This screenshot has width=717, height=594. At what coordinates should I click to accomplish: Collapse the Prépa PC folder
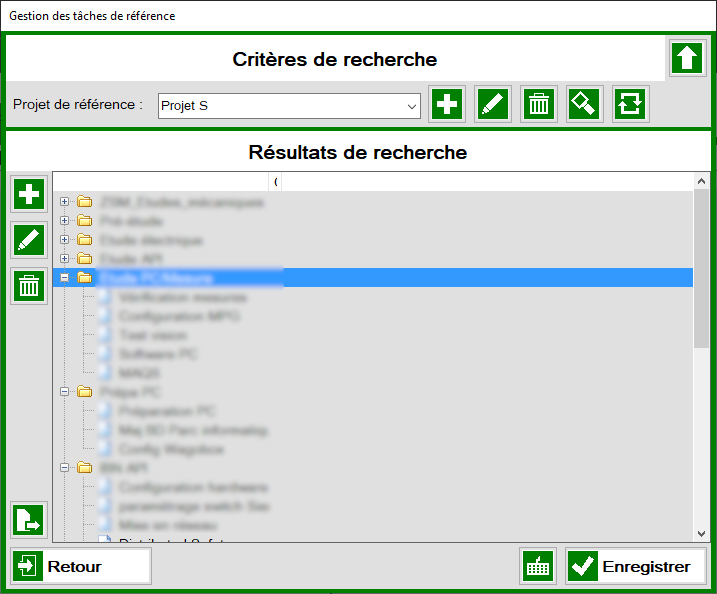(x=64, y=392)
